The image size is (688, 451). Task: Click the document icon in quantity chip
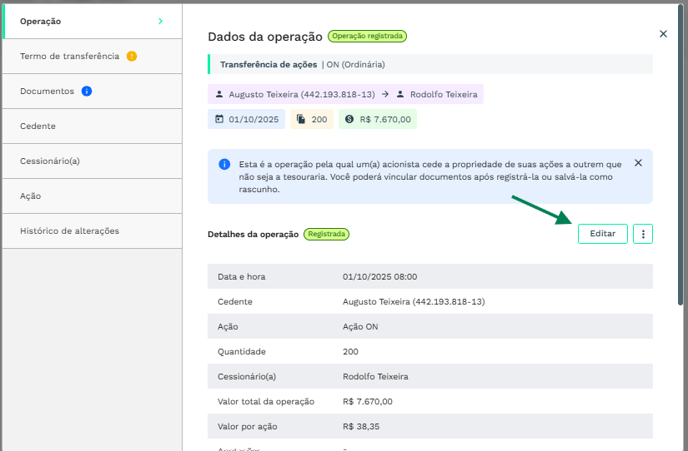coord(301,119)
